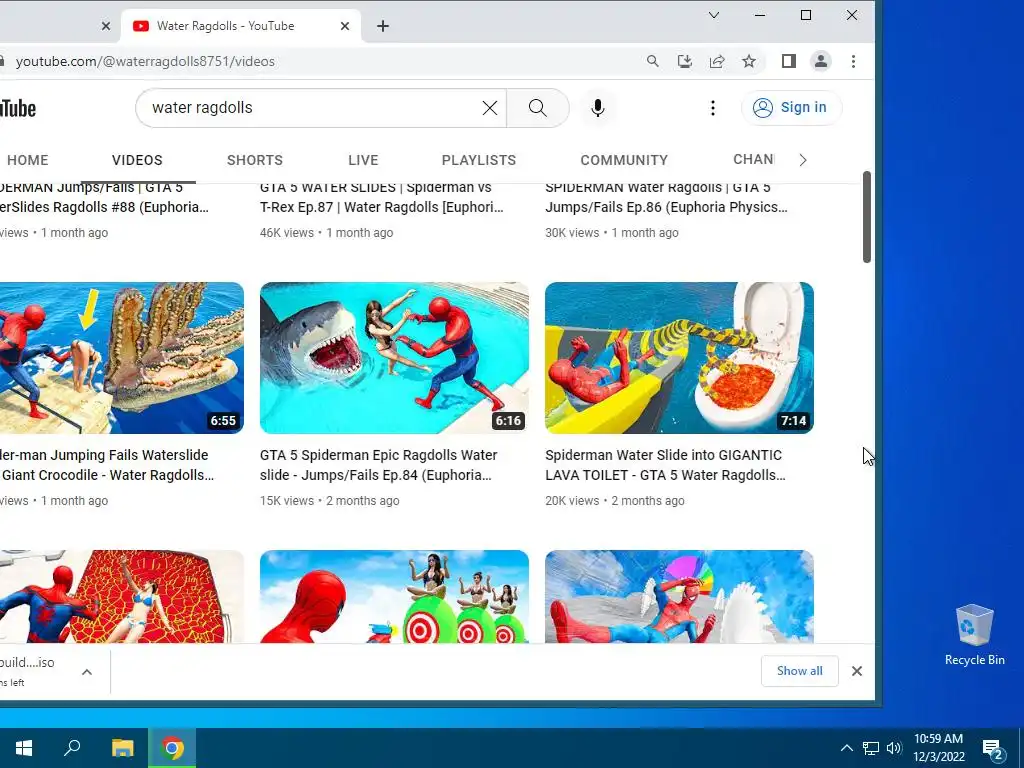Click the text 20K views 2 months ago
The height and width of the screenshot is (768, 1024).
pos(615,501)
